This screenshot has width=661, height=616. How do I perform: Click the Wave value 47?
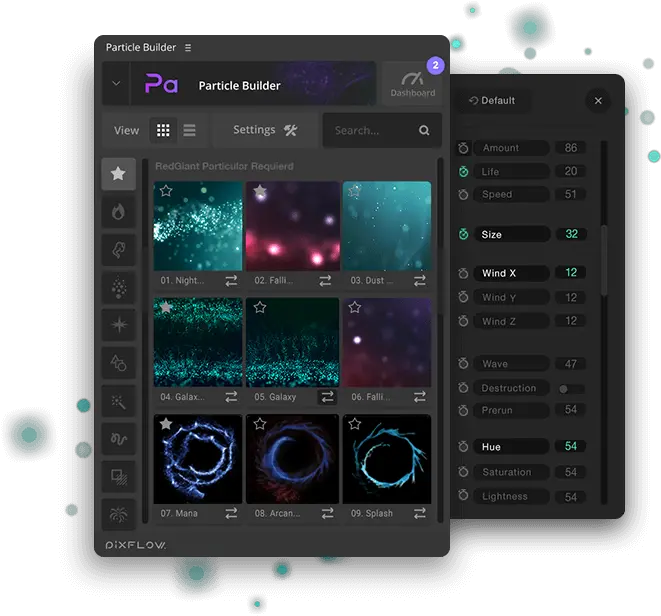coord(570,364)
